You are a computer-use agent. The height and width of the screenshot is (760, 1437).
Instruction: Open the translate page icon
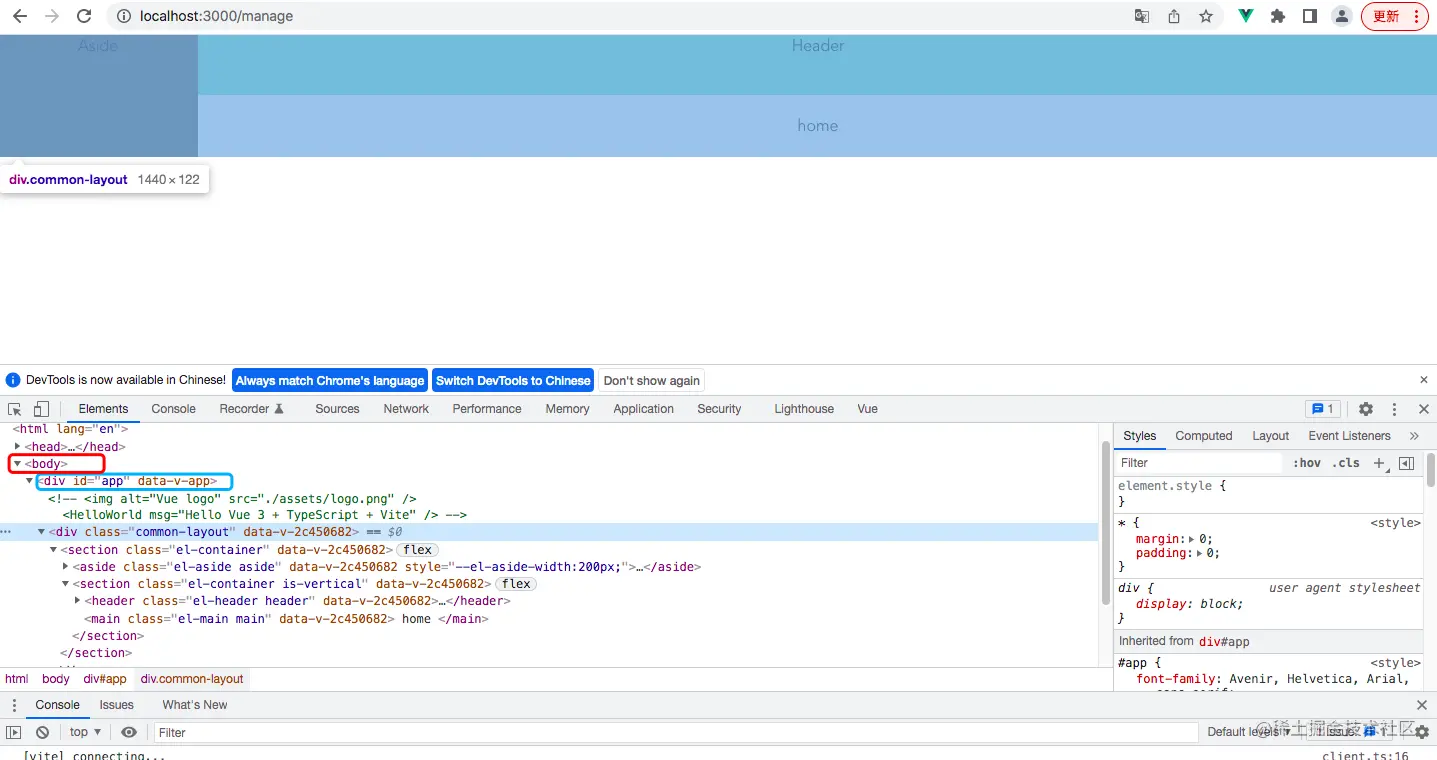point(1142,16)
